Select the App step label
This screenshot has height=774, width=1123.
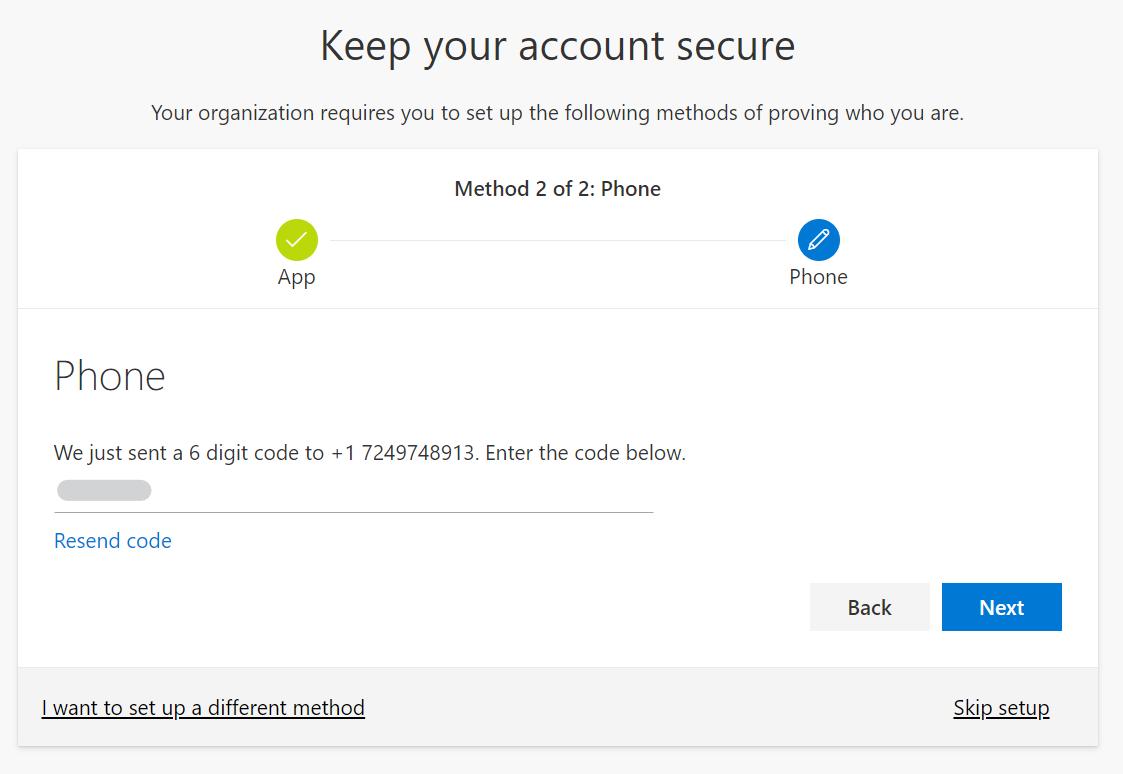pos(297,277)
